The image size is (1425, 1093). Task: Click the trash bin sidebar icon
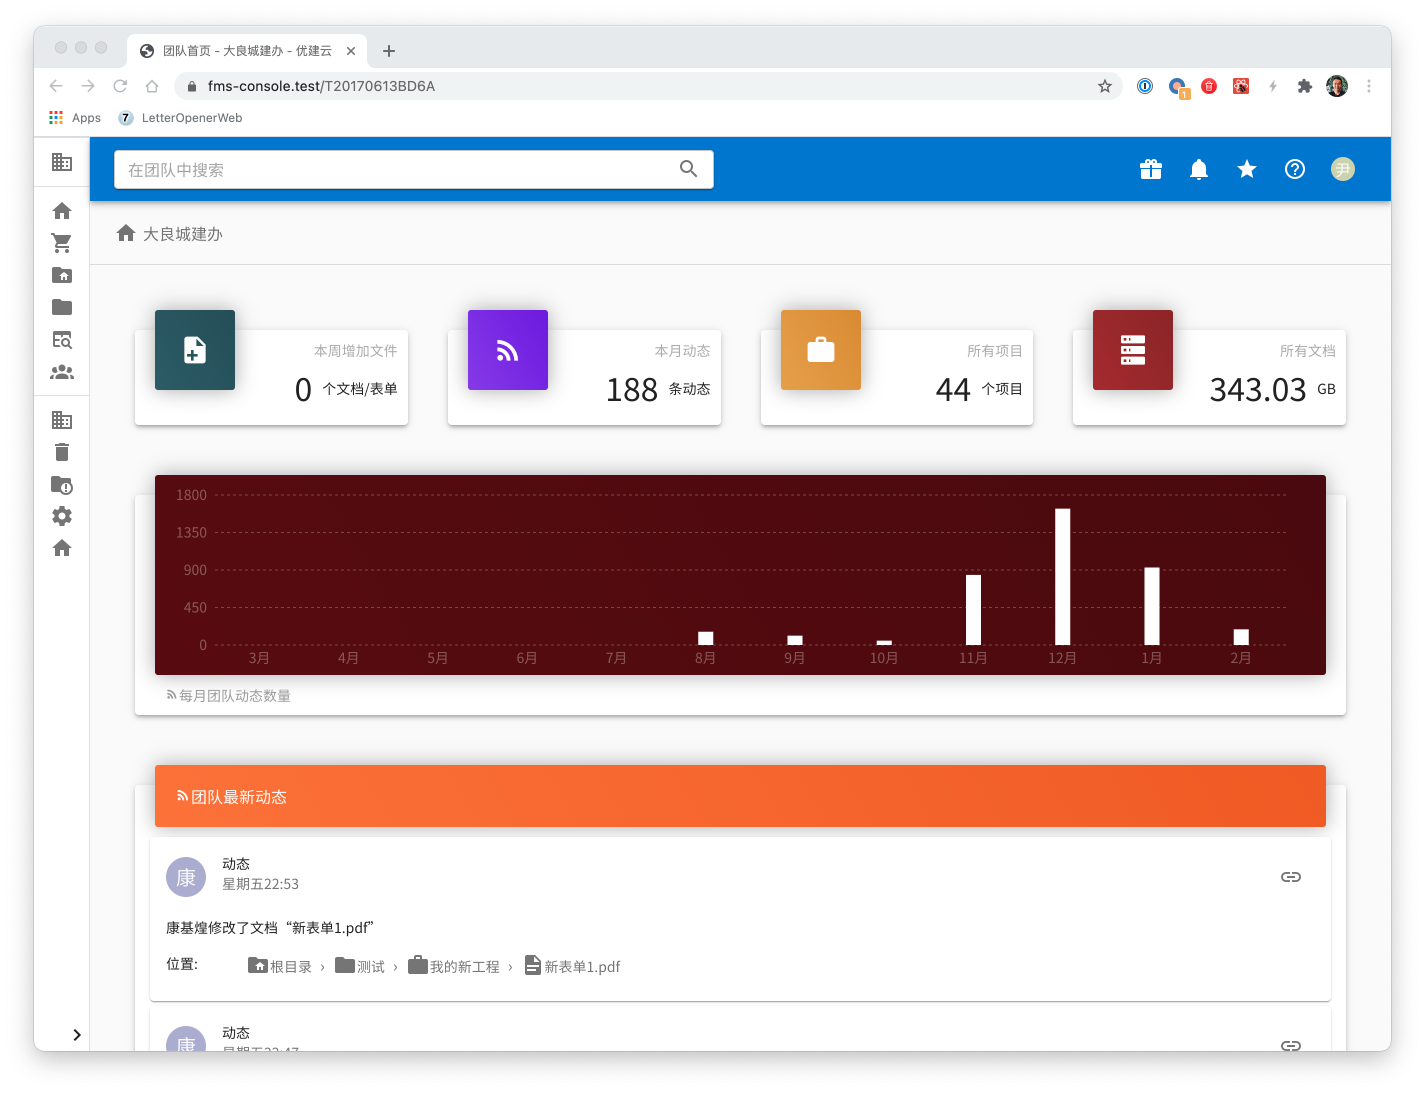click(62, 452)
